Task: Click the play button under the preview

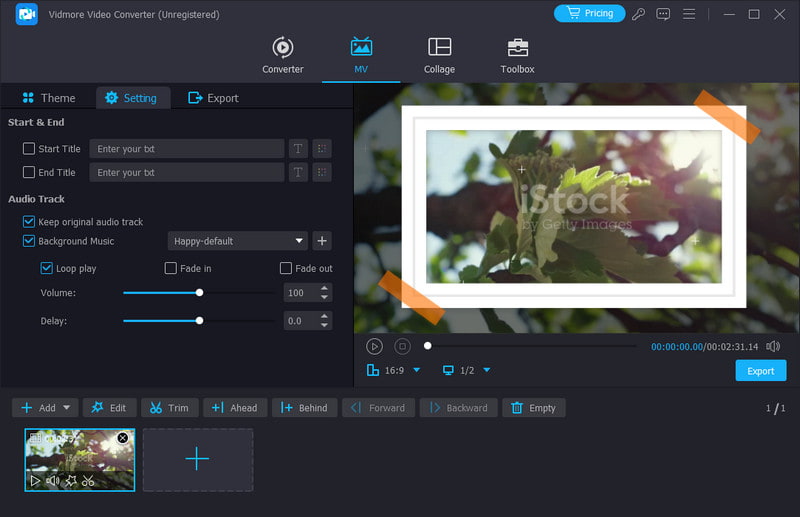Action: pyautogui.click(x=374, y=346)
